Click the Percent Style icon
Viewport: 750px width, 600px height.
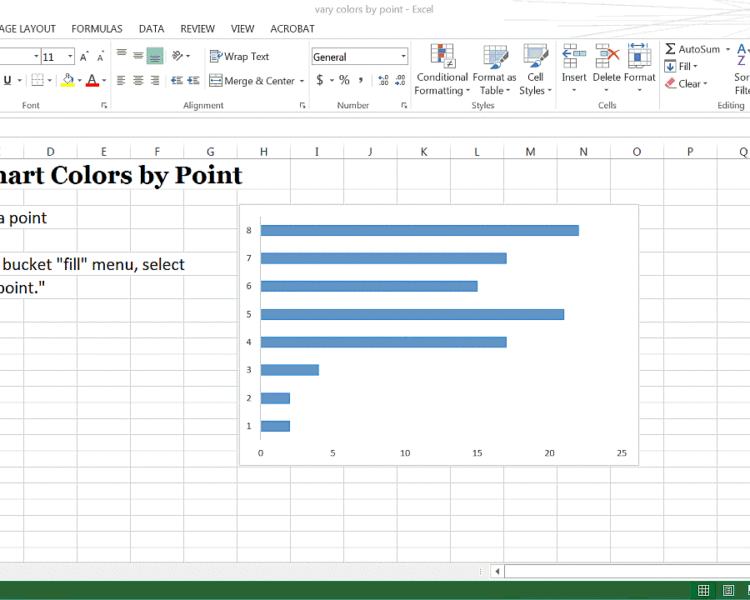(344, 80)
